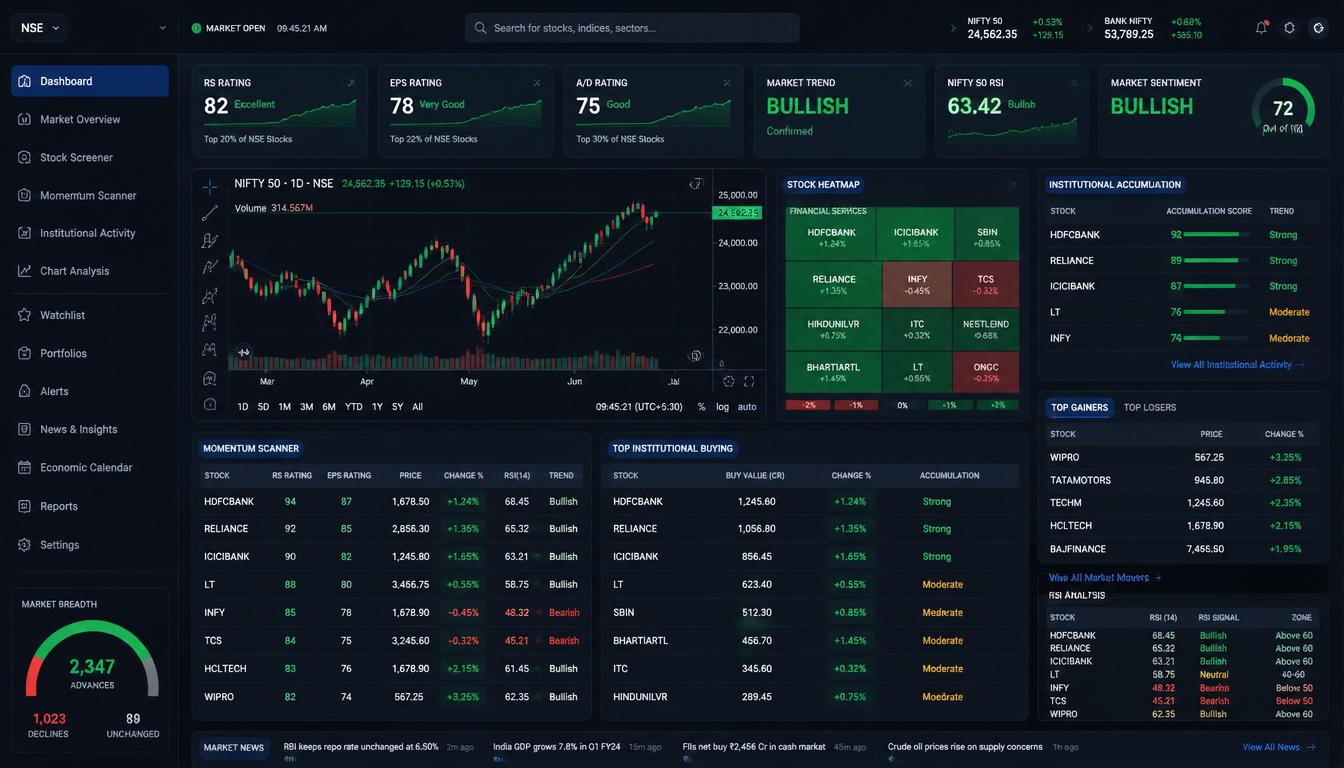Open Chart Analysis in sidebar
The image size is (1344, 768).
(x=74, y=271)
